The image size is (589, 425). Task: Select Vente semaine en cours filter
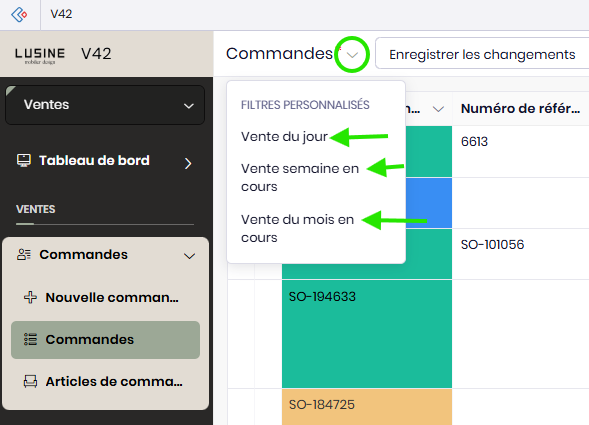click(x=300, y=177)
